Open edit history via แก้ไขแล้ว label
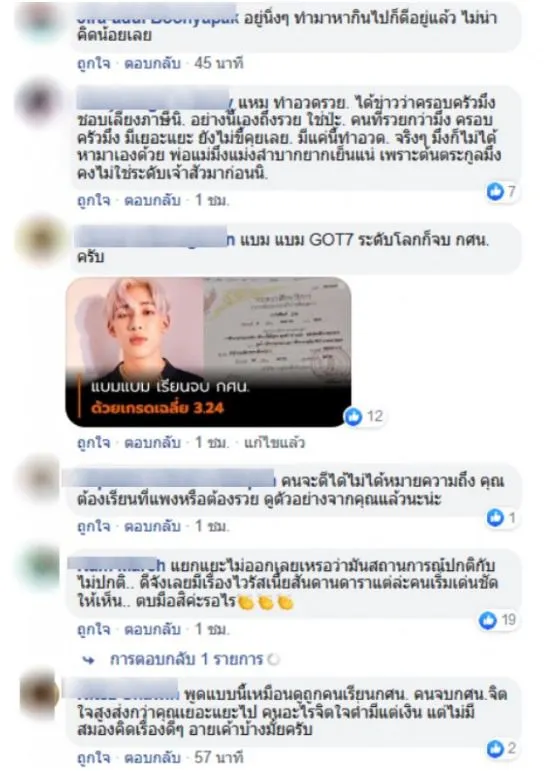556x771 pixels. [x=274, y=443]
